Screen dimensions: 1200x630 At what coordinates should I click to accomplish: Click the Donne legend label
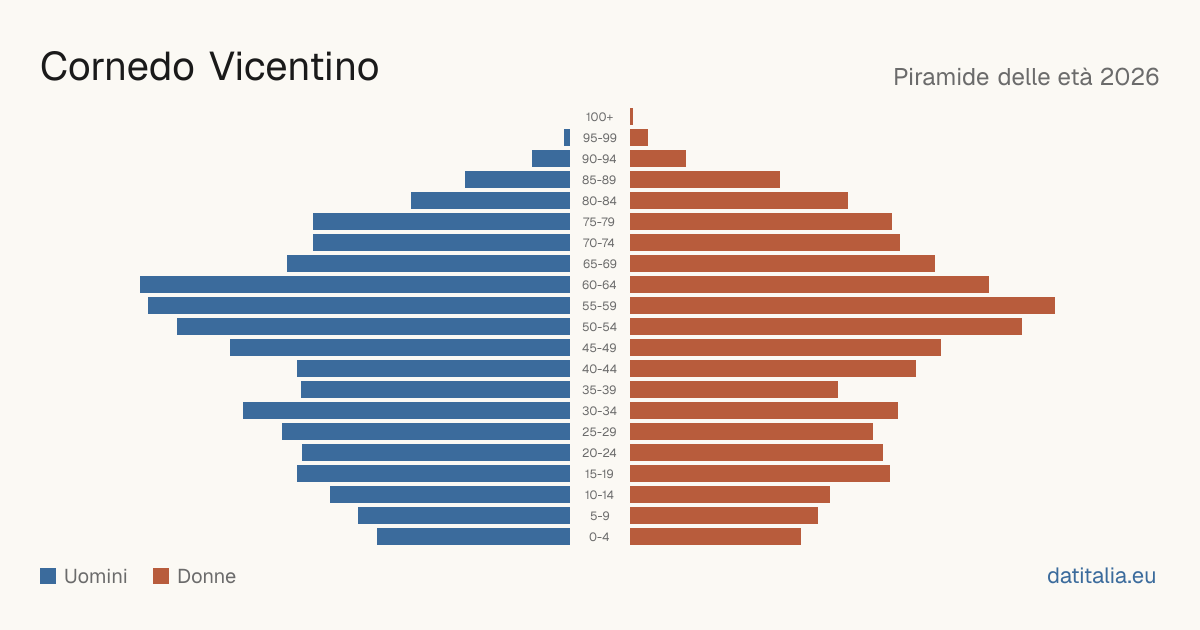coord(207,576)
